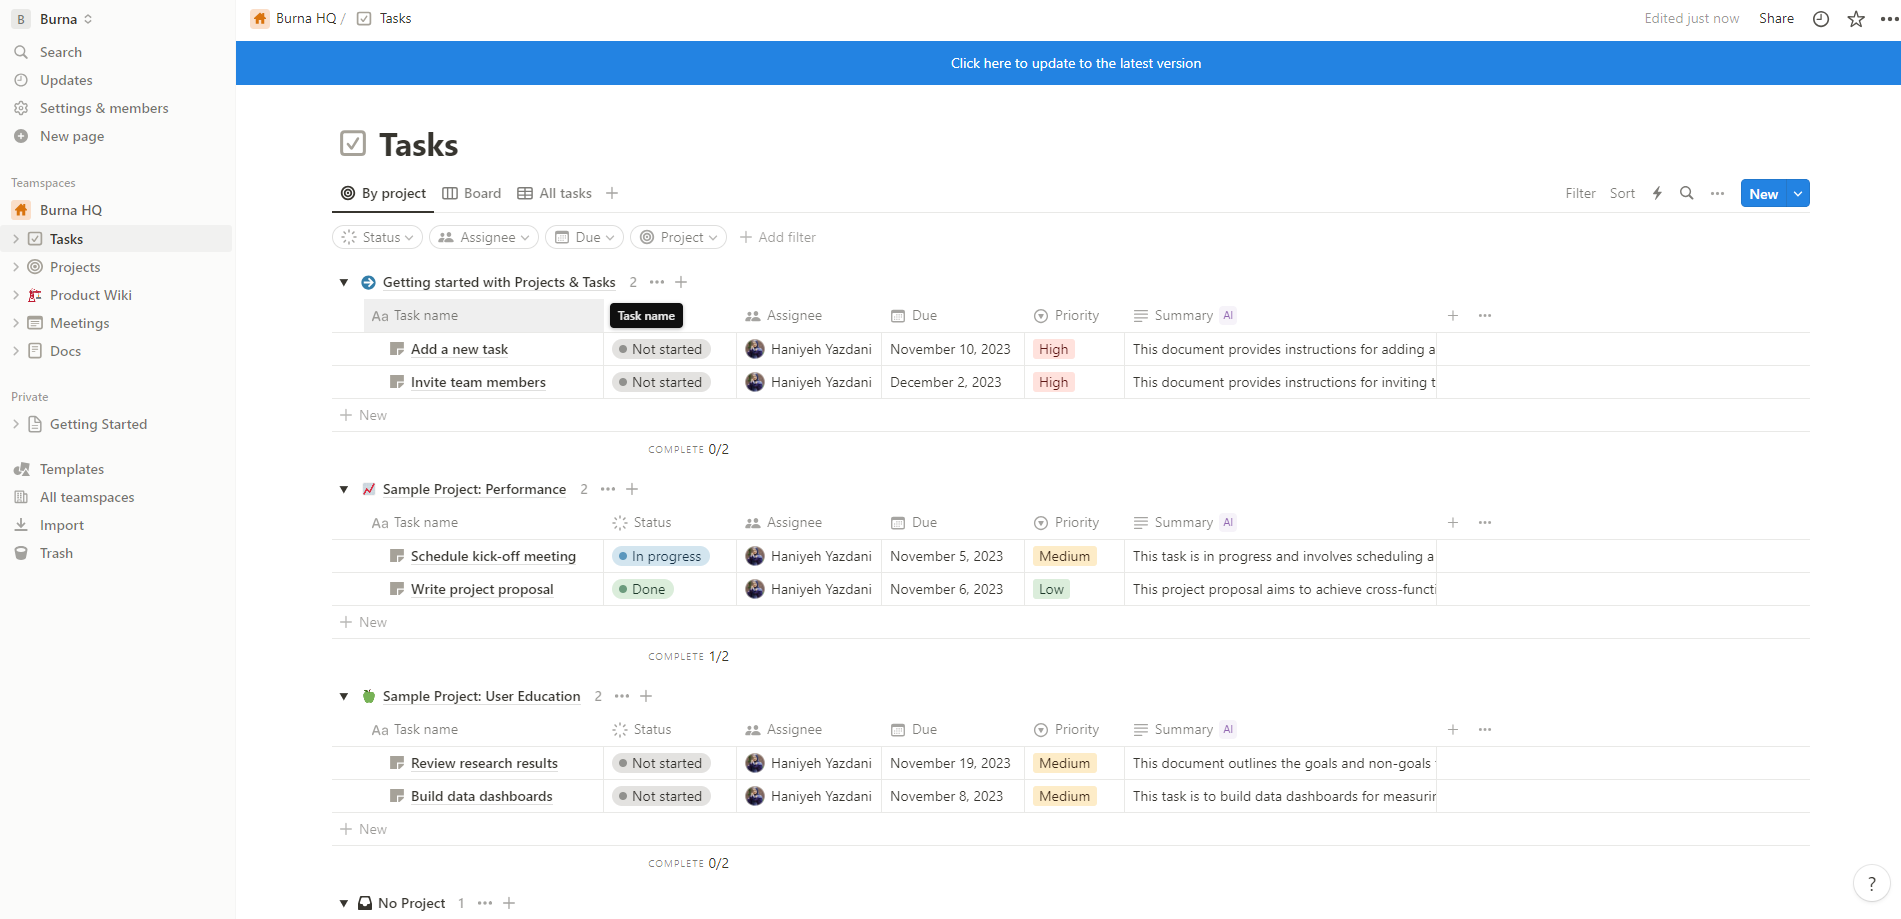Collapse the No Project group

[x=344, y=903]
